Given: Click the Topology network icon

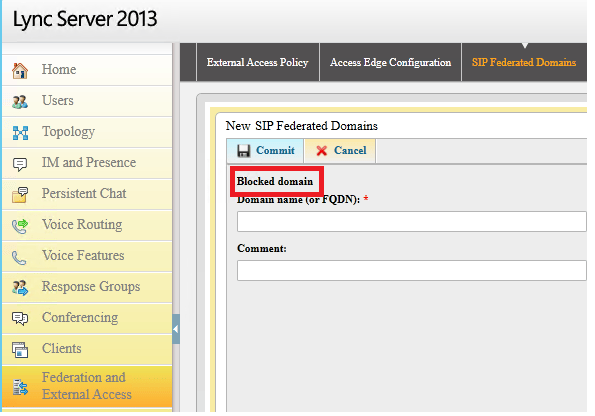Looking at the screenshot, I should [20, 132].
